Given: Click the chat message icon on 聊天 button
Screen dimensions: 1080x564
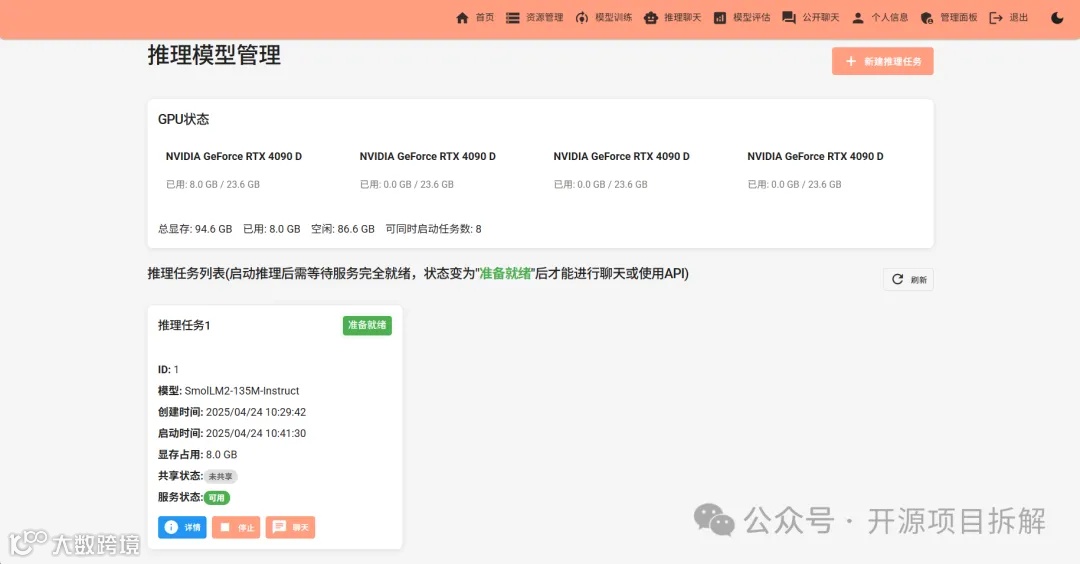Looking at the screenshot, I should tap(279, 527).
